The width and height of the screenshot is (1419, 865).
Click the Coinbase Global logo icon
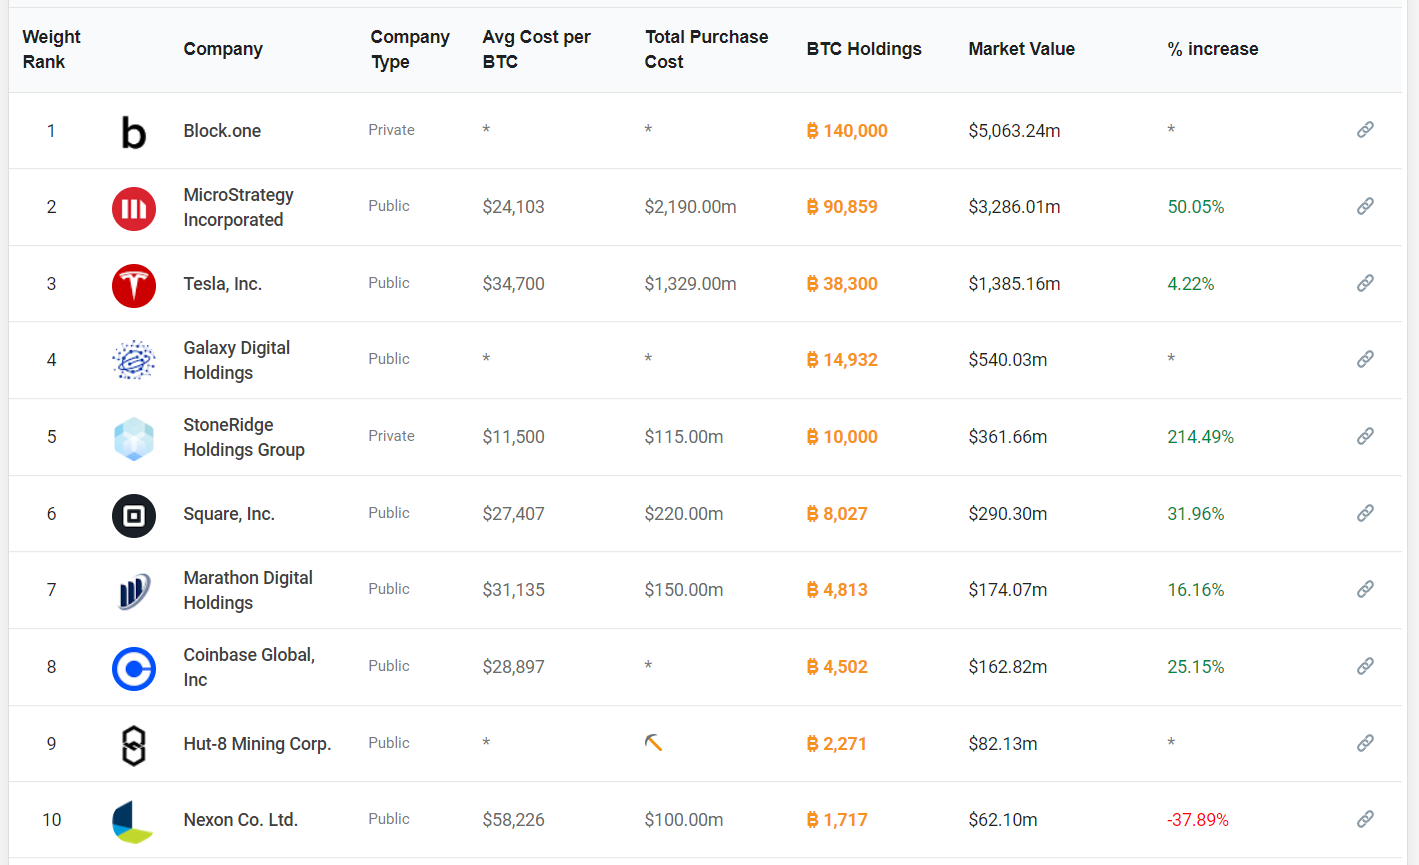[133, 668]
